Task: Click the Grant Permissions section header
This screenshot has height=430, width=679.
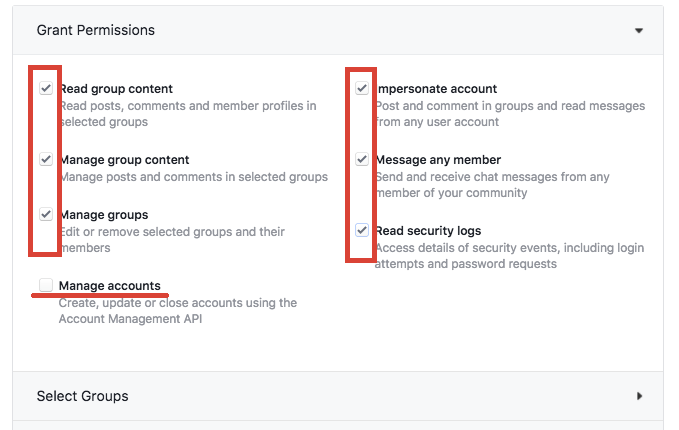Action: click(x=96, y=30)
